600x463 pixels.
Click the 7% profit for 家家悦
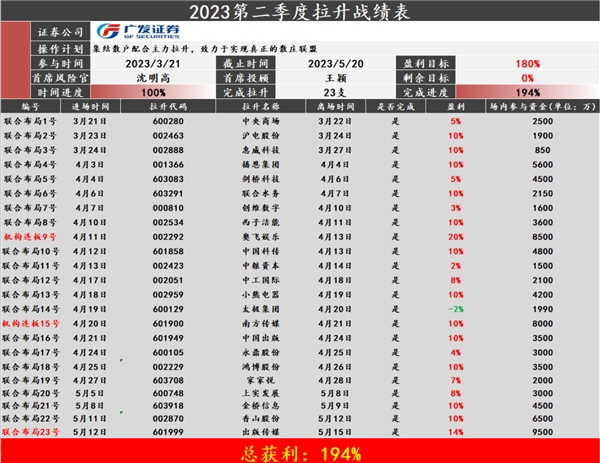click(x=455, y=380)
